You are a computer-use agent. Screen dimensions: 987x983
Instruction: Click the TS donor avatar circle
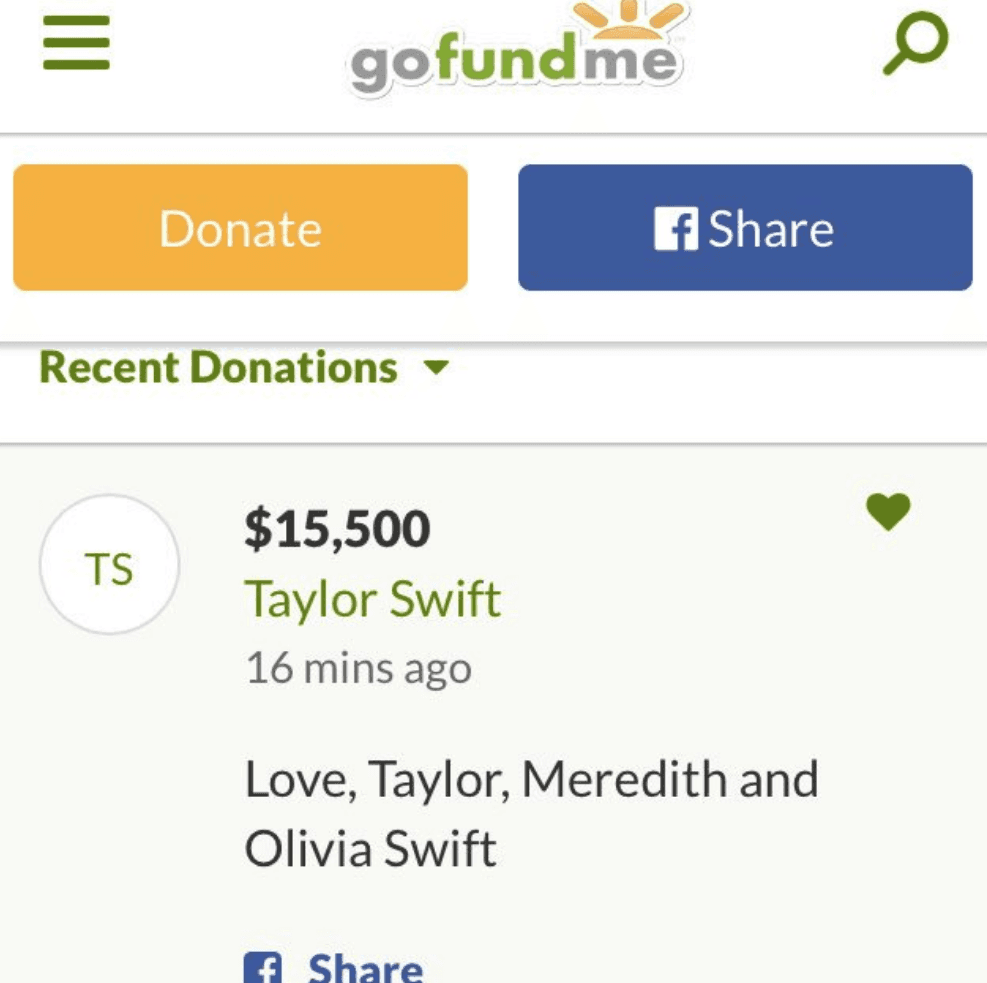(109, 565)
